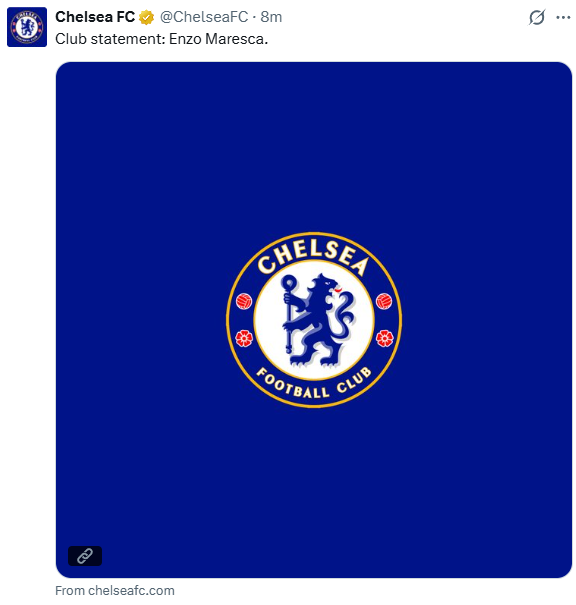Open the Chelsea FC profile avatar
This screenshot has height=605, width=576.
(27, 27)
